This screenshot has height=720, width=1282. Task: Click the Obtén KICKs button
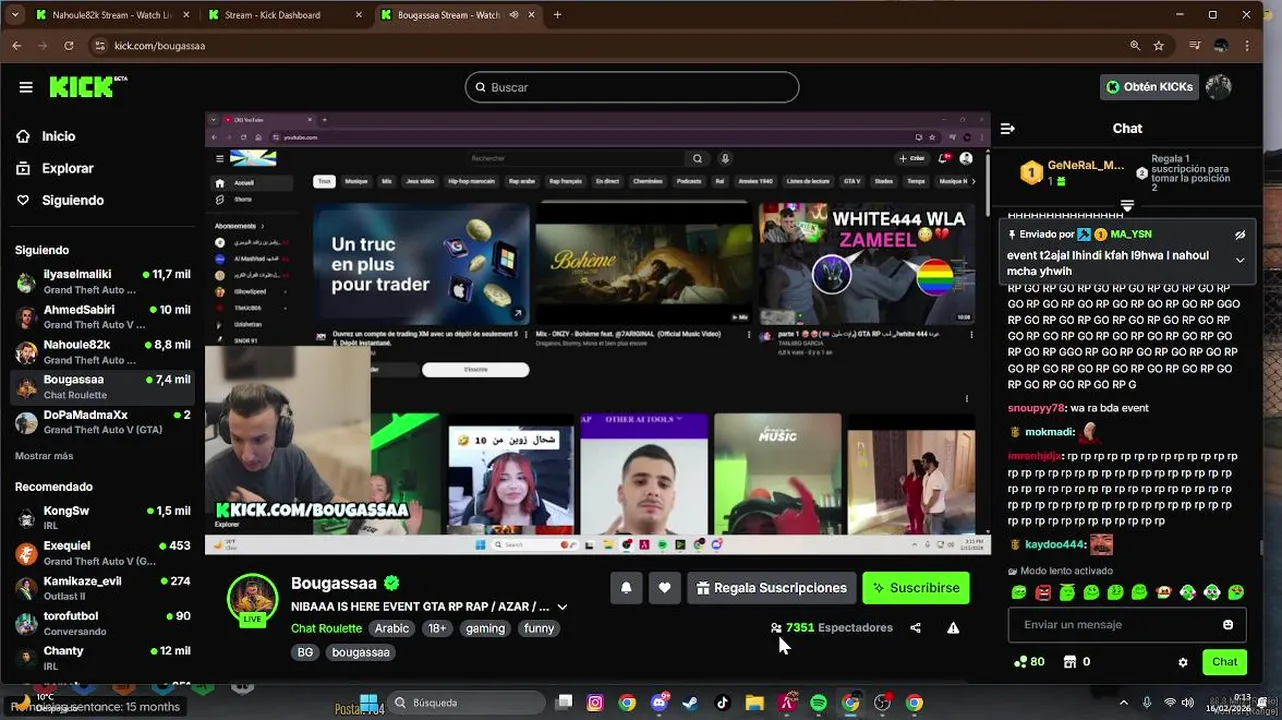1149,87
